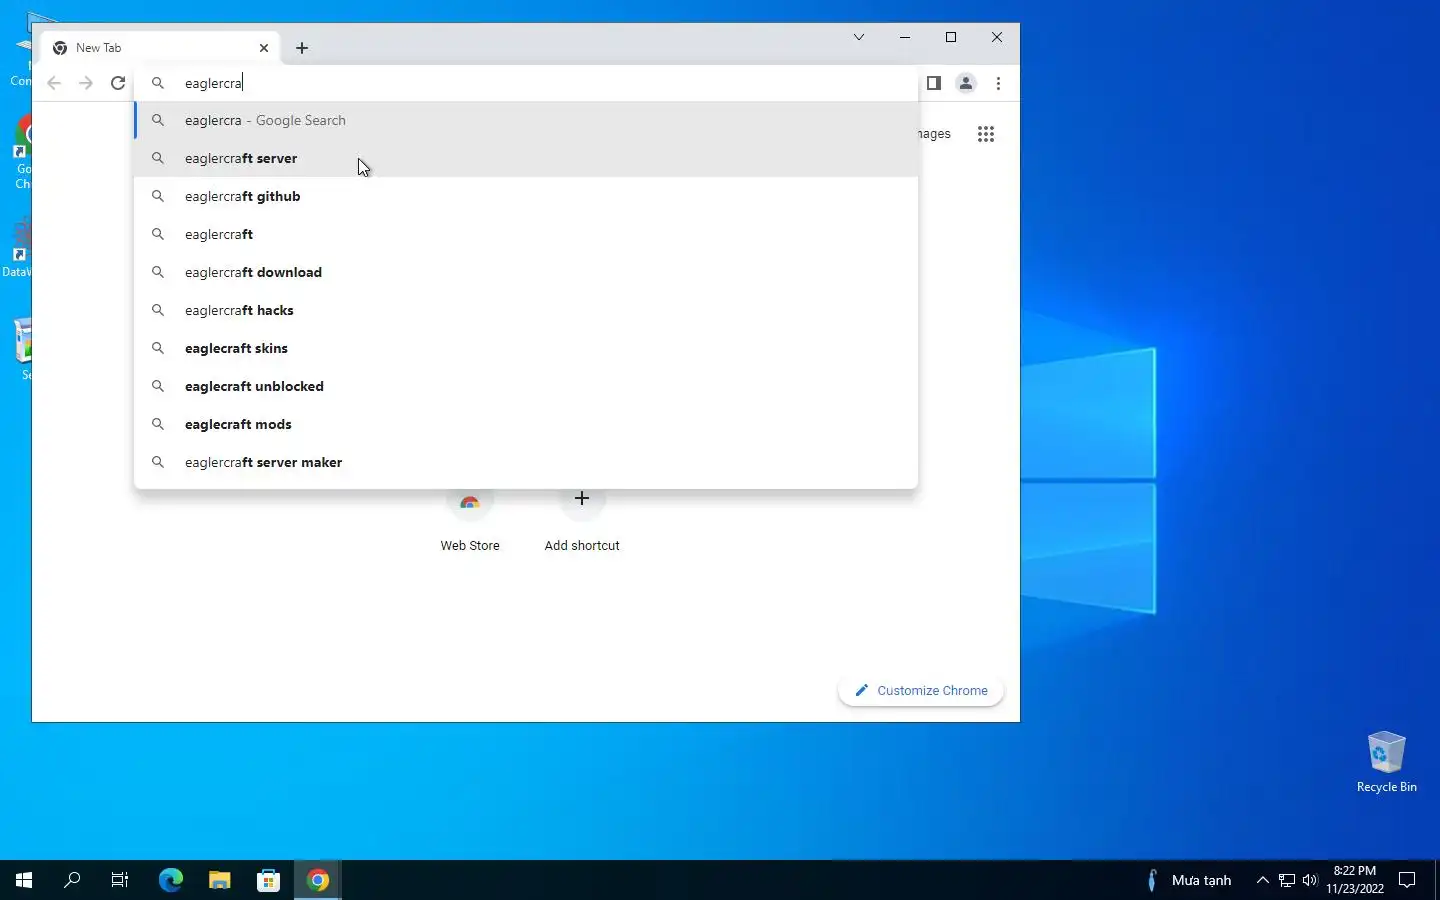Open the notification center icon
The width and height of the screenshot is (1440, 900).
pos(1407,880)
